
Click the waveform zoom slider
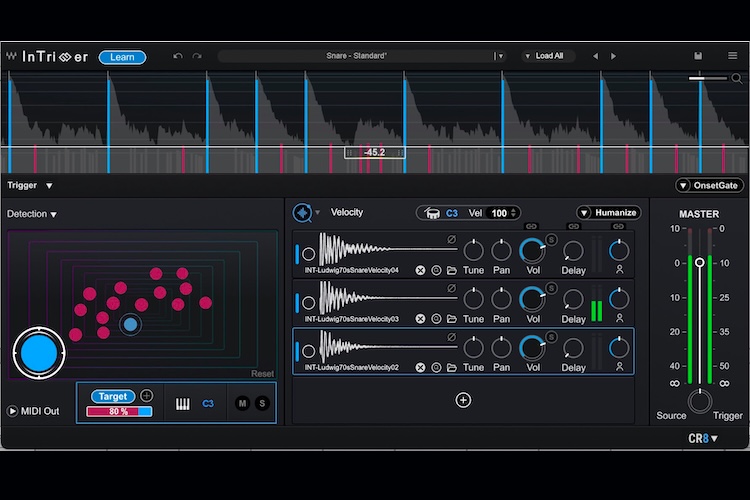(707, 78)
